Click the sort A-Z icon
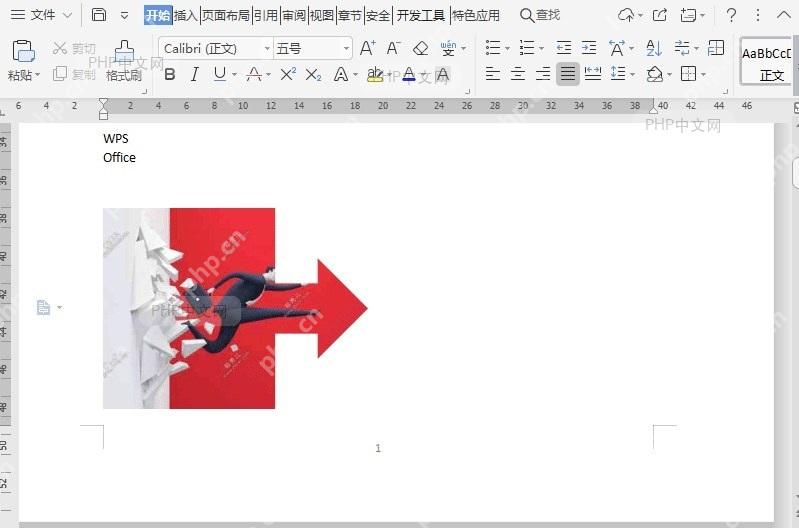 tap(654, 48)
